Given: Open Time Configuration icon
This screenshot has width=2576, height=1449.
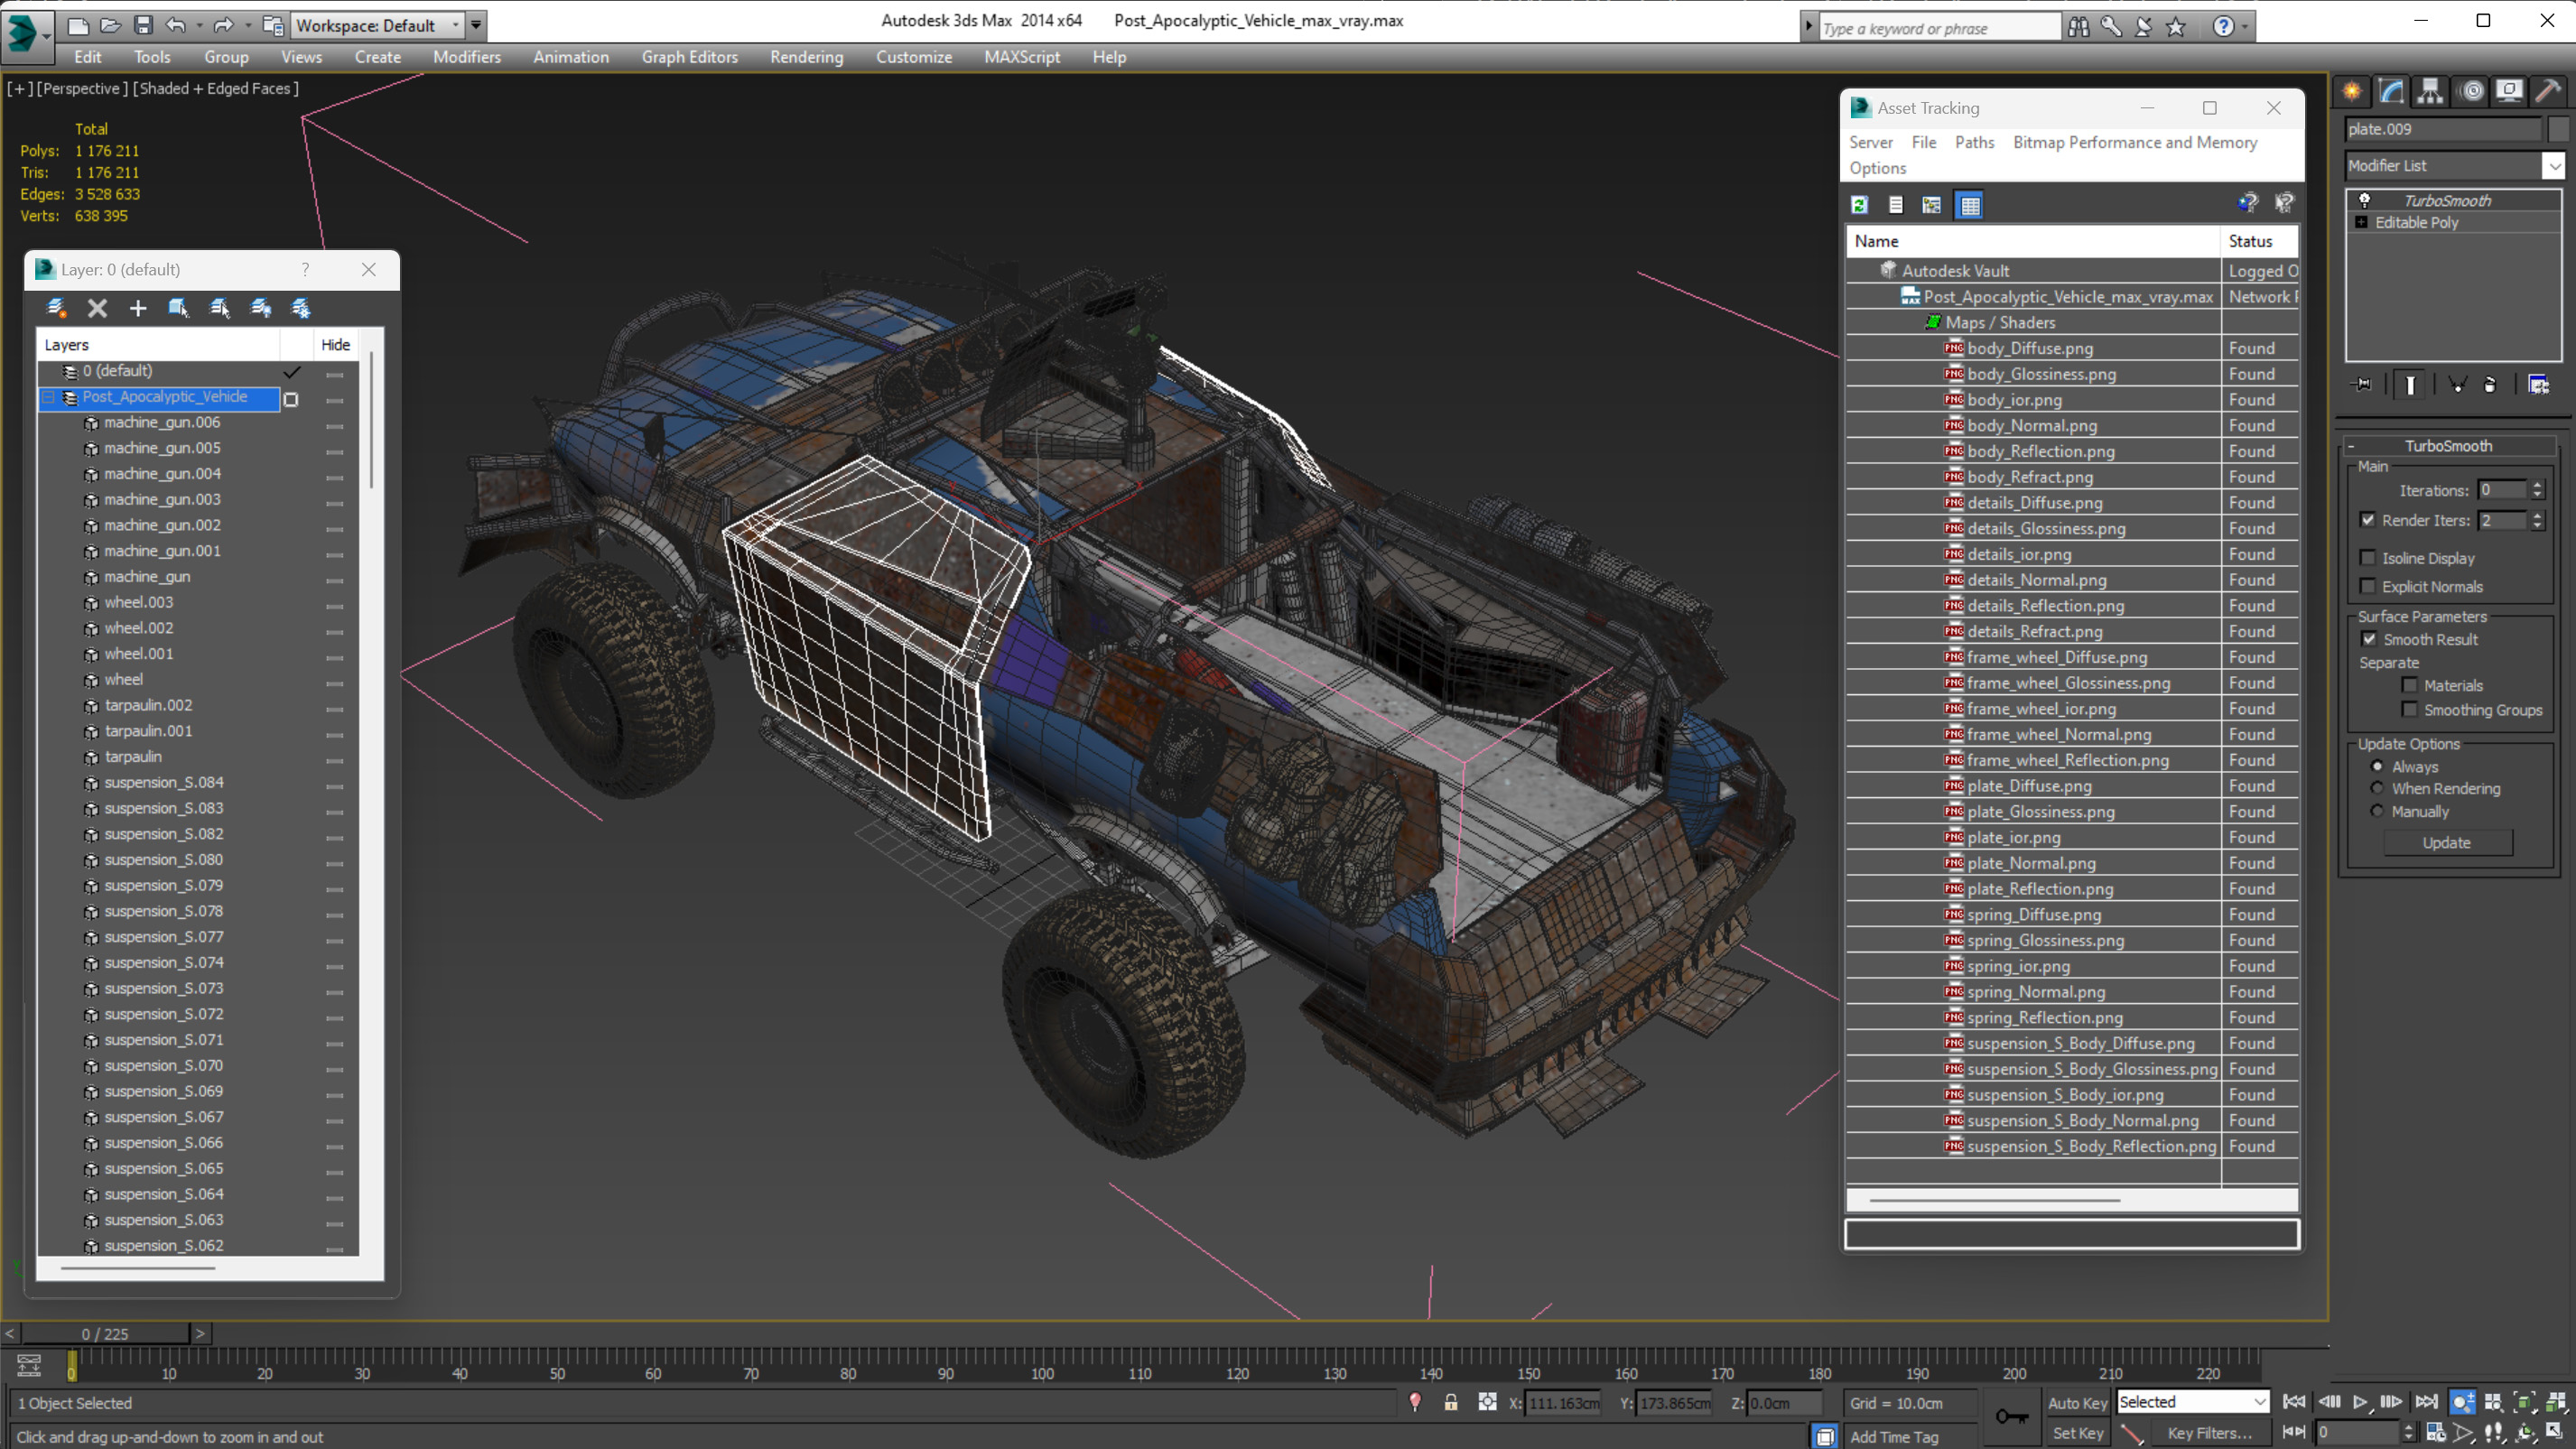Looking at the screenshot, I should coord(2435,1432).
